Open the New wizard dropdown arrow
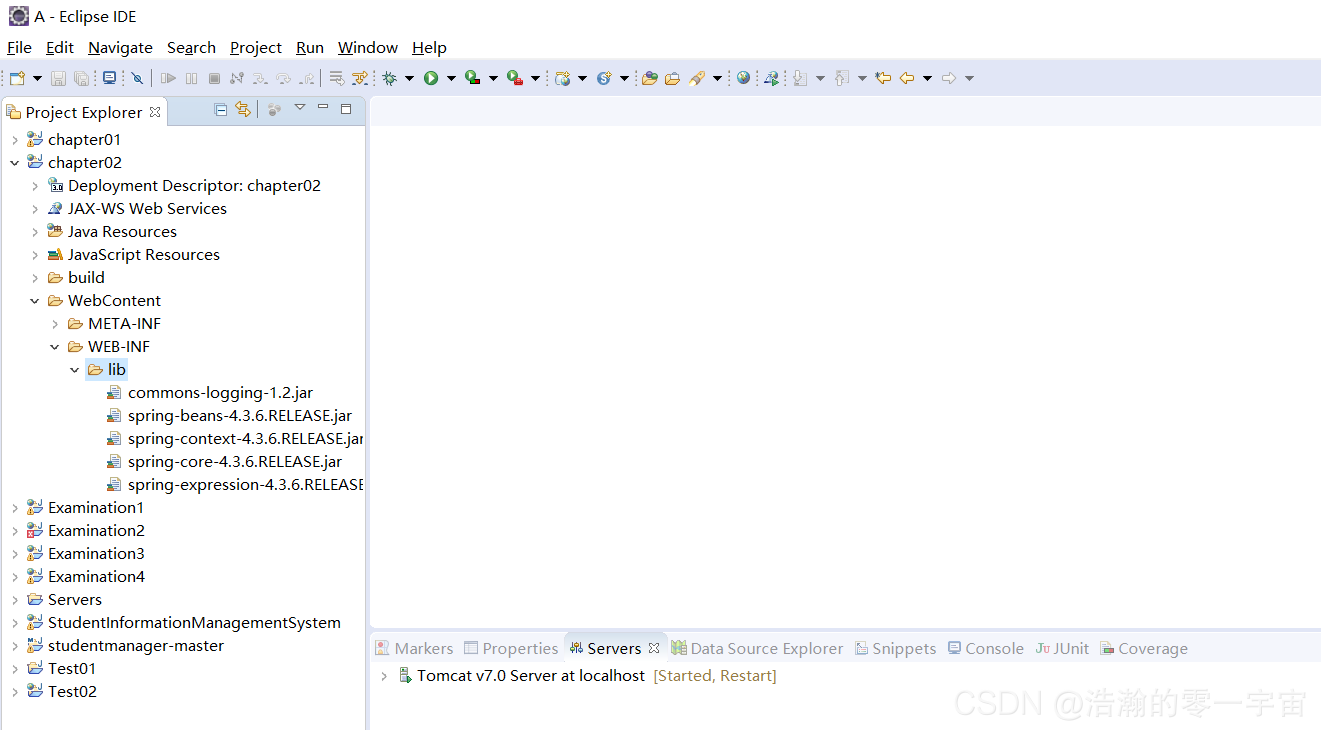1321x730 pixels. point(37,78)
